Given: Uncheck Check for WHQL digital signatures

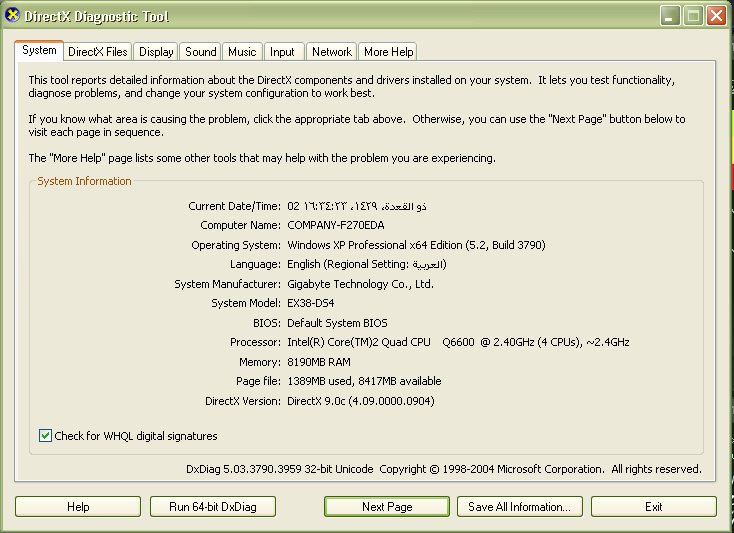Looking at the screenshot, I should 45,436.
